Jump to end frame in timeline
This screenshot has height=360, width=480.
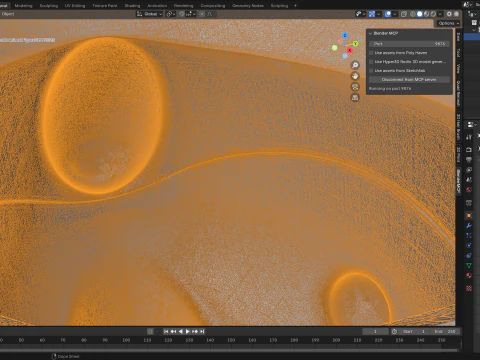pos(202,331)
